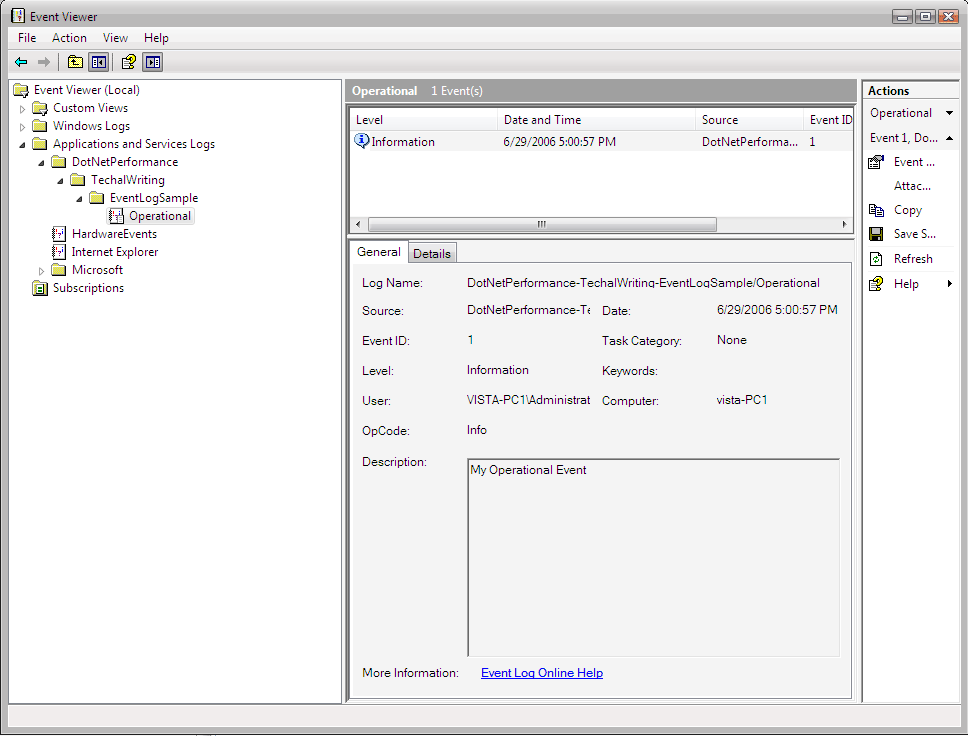This screenshot has height=736, width=968.
Task: Open the Event Log Online Help link
Action: coord(542,673)
